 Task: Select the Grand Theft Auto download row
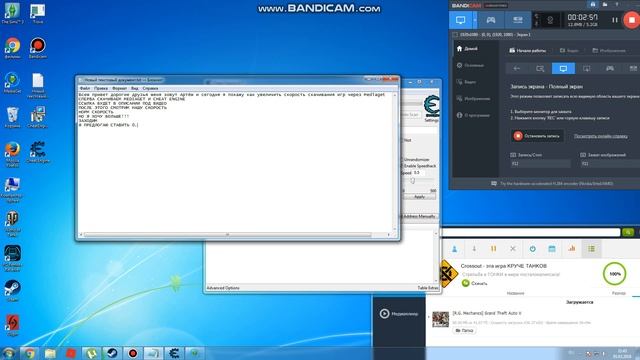tap(533, 321)
